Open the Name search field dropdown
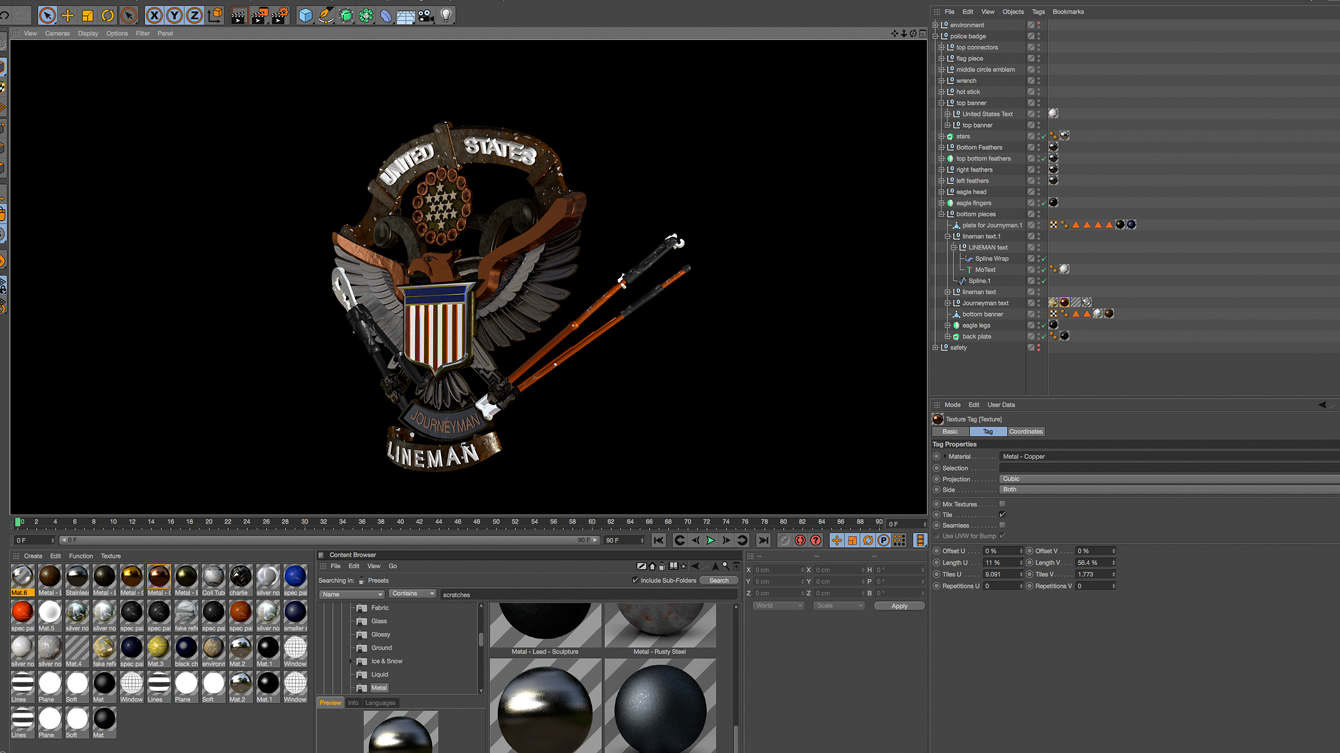Image resolution: width=1340 pixels, height=753 pixels. tap(351, 594)
